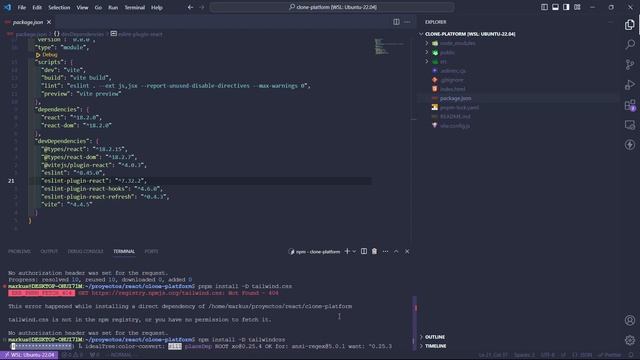The height and width of the screenshot is (360, 640).
Task: Toggle the secondary side bar
Action: tap(566, 7)
